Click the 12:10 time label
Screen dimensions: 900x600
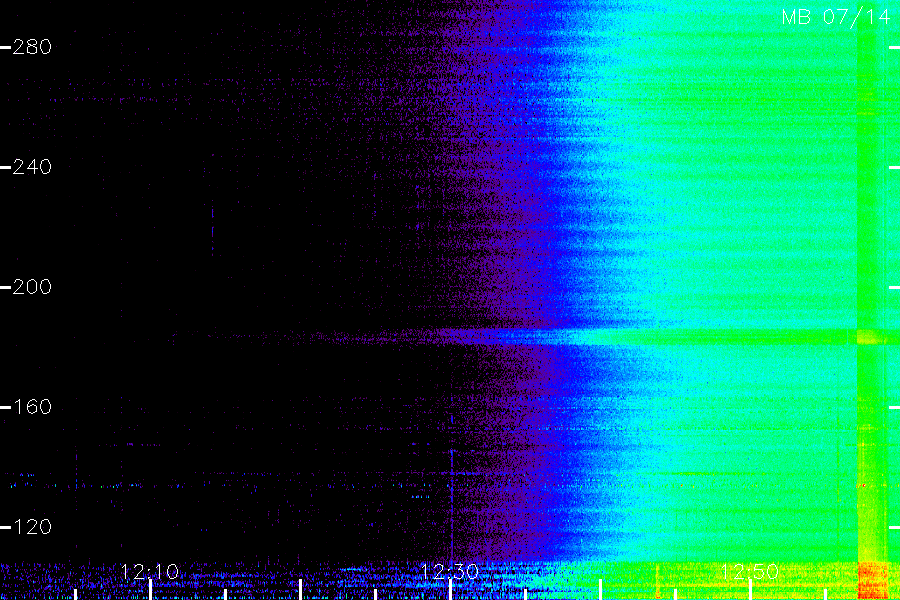click(150, 572)
